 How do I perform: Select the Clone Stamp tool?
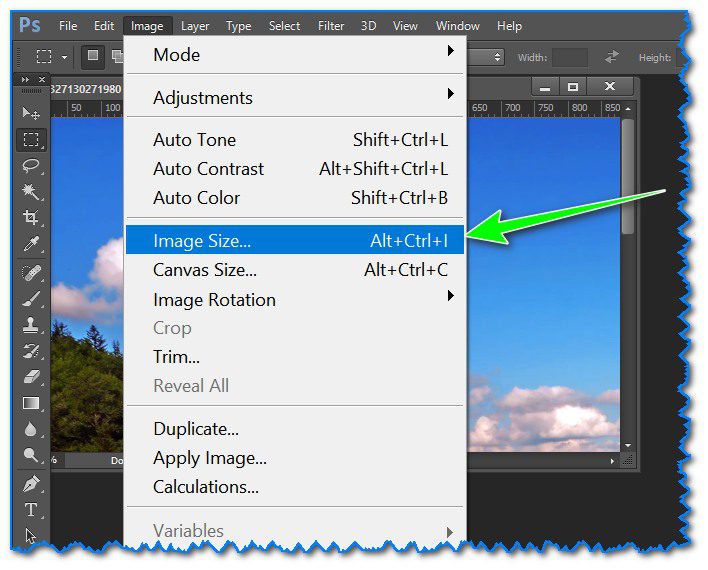pyautogui.click(x=31, y=324)
